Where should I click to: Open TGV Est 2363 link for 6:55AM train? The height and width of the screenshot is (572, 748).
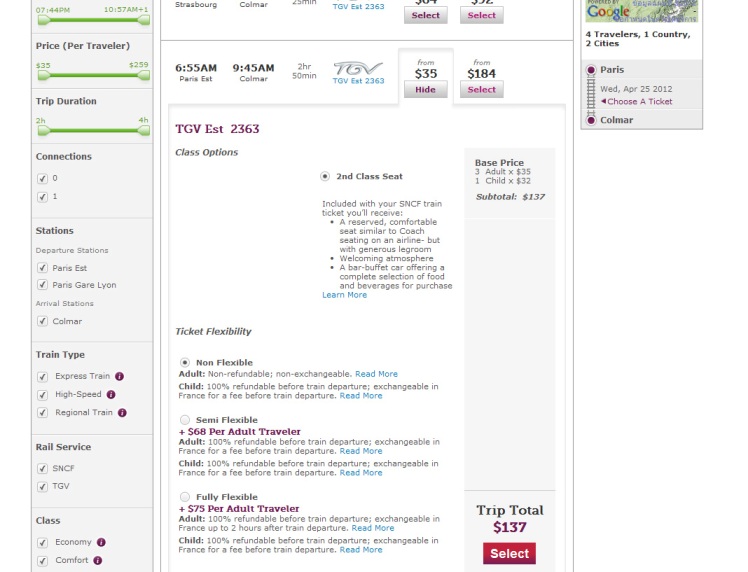(x=358, y=81)
